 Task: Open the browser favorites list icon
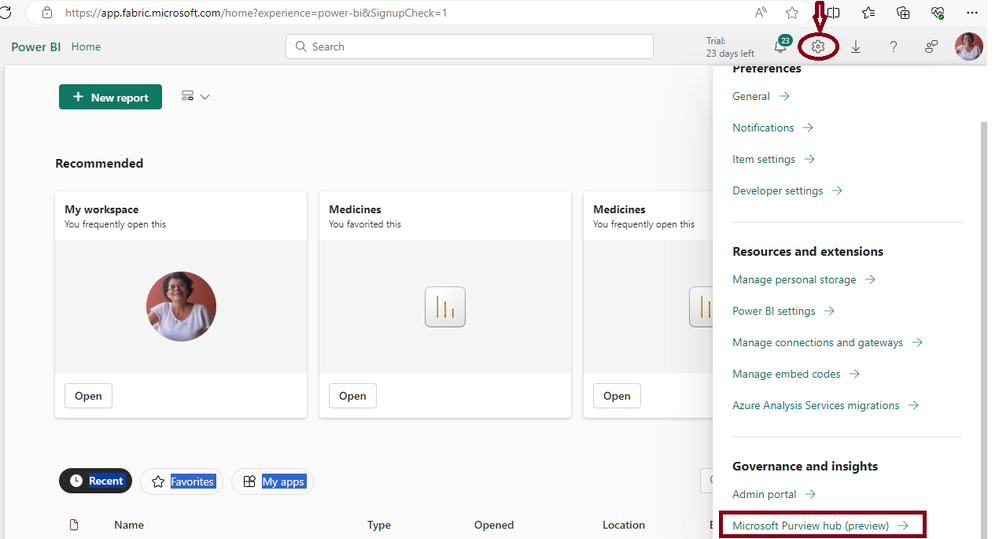click(868, 13)
